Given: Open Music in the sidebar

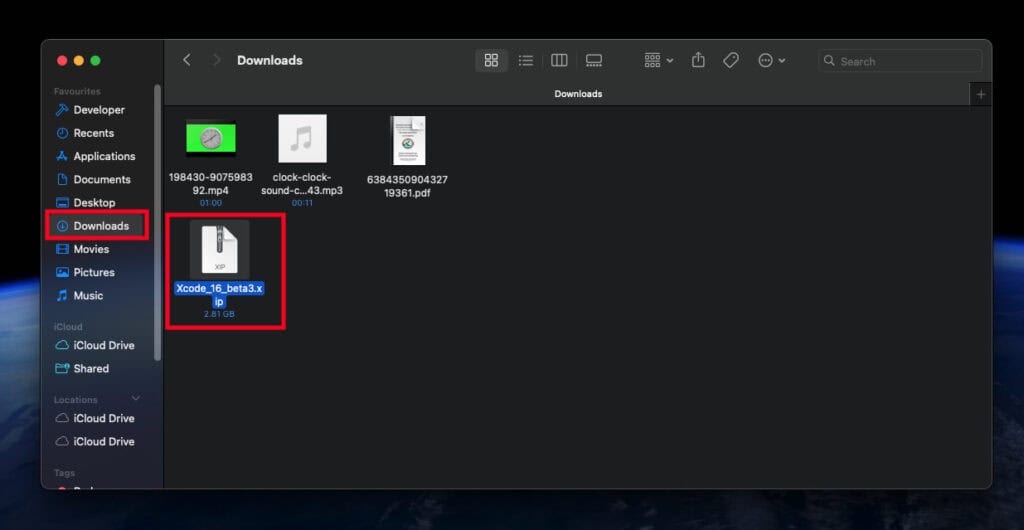Looking at the screenshot, I should 88,295.
